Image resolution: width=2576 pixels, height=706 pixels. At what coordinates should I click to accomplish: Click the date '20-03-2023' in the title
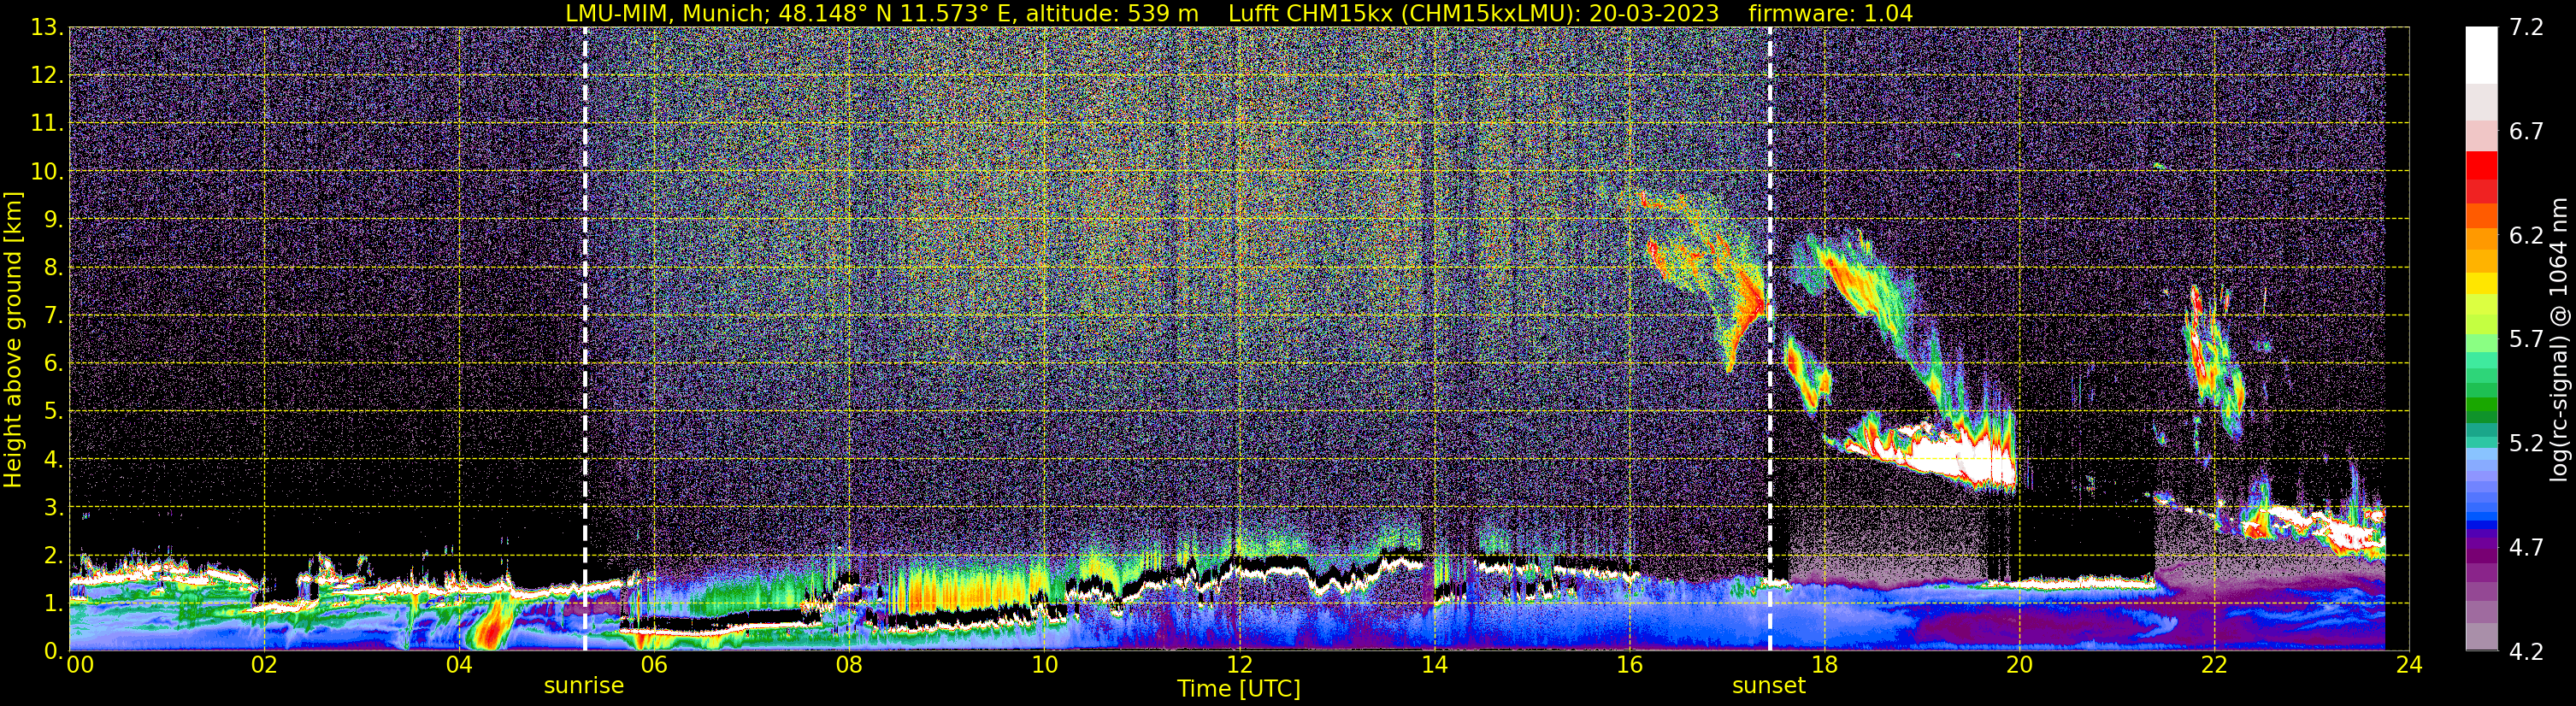(x=1654, y=13)
